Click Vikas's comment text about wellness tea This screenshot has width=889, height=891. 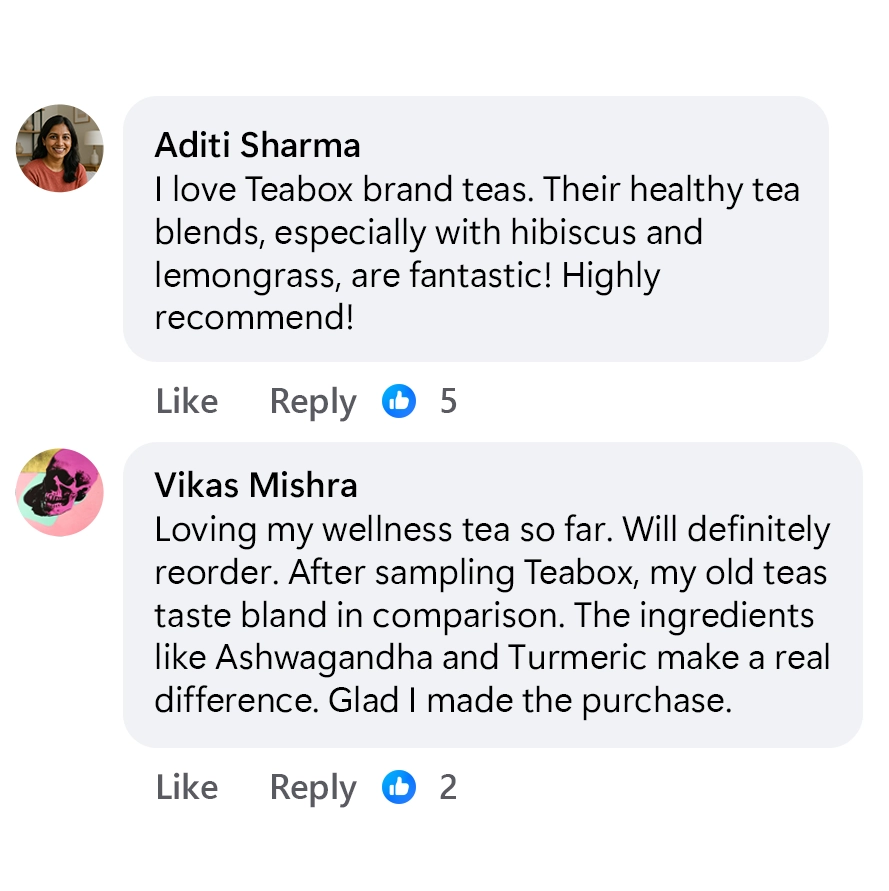click(492, 615)
